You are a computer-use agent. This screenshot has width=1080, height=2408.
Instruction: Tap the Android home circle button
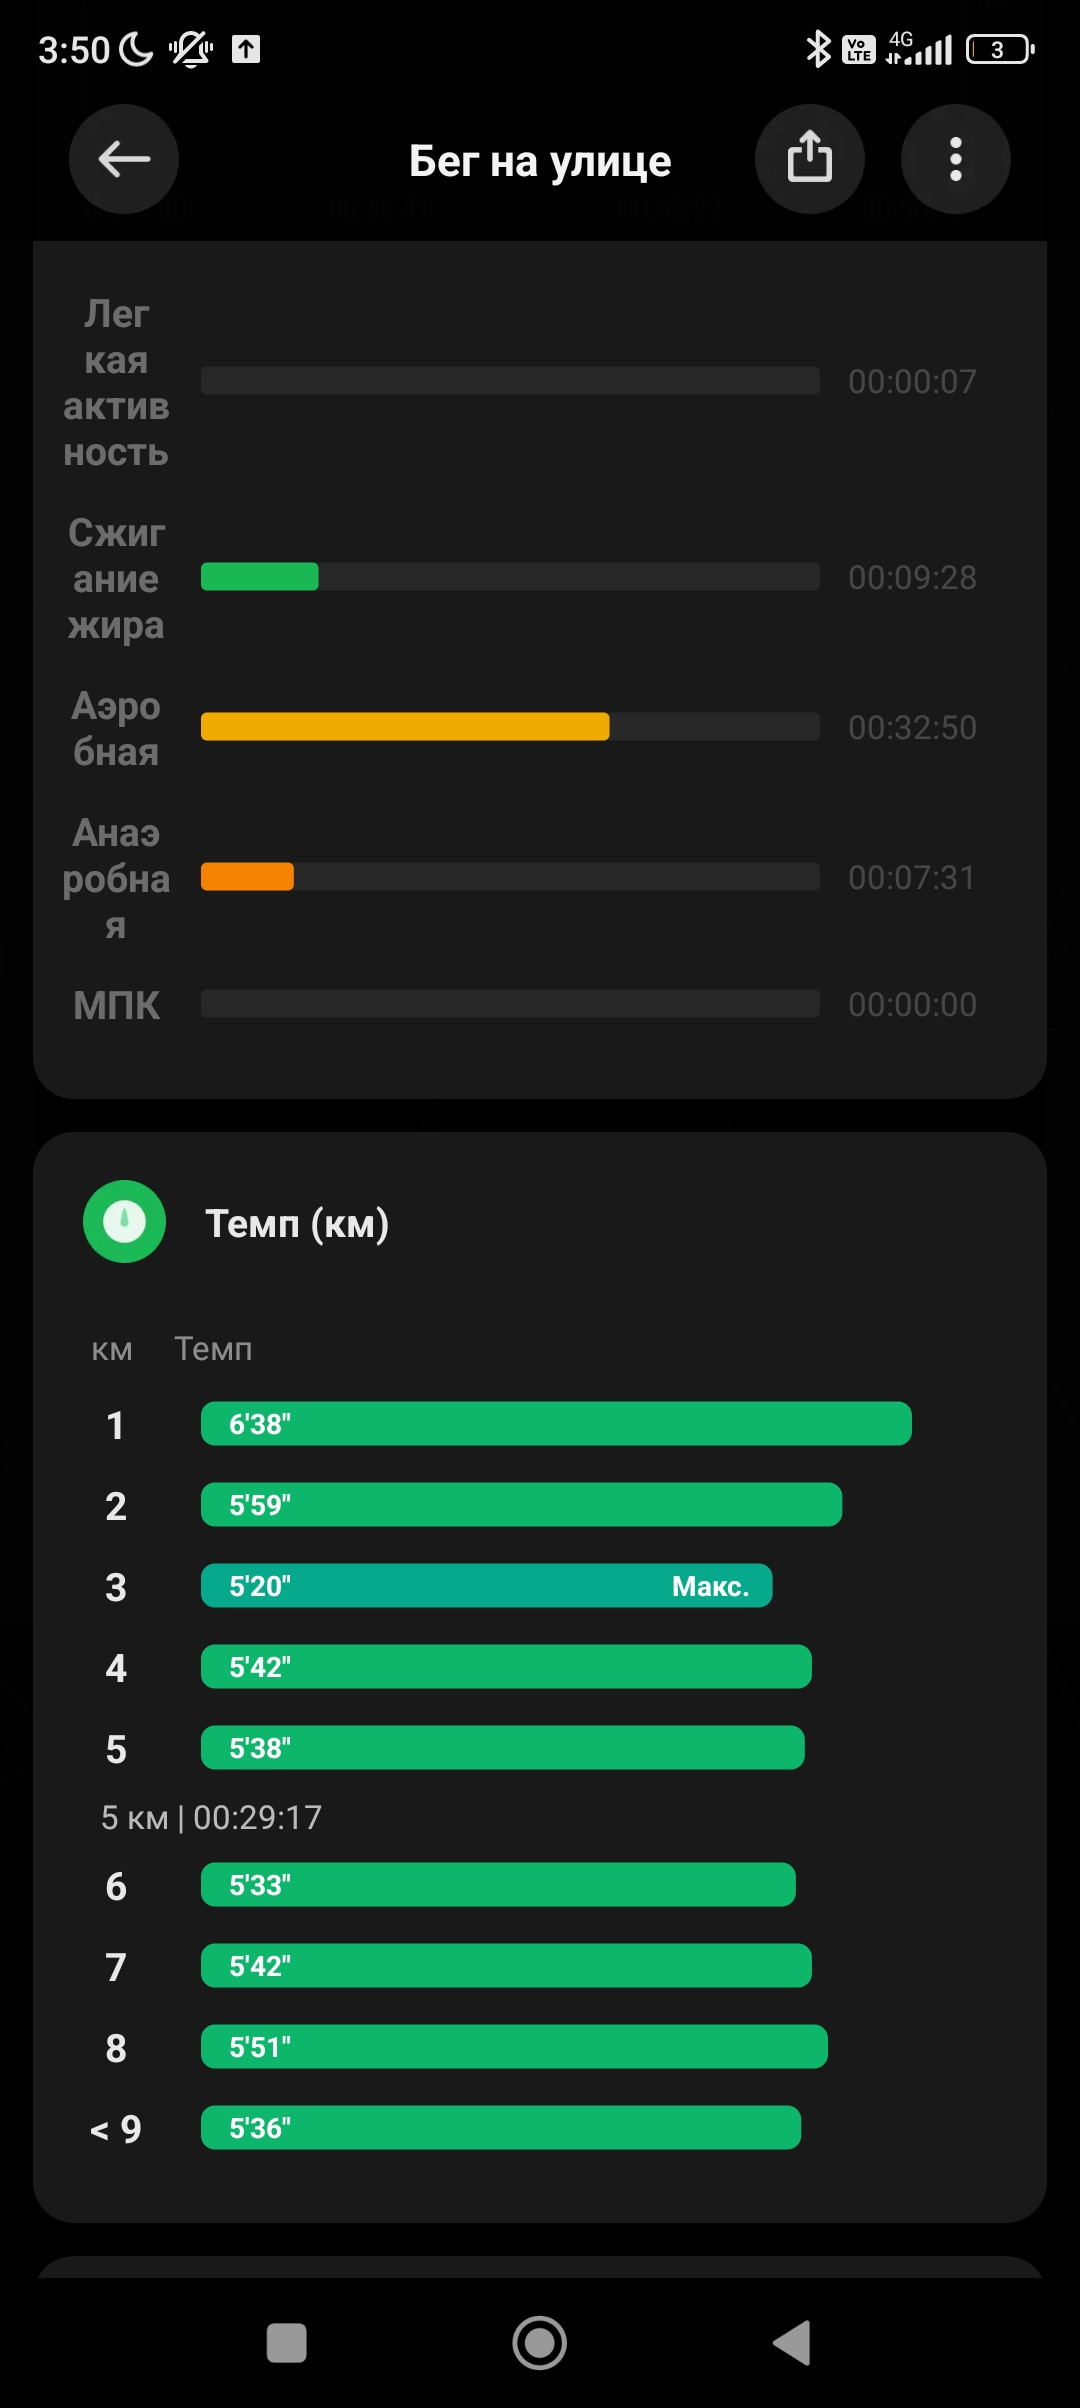point(540,2343)
